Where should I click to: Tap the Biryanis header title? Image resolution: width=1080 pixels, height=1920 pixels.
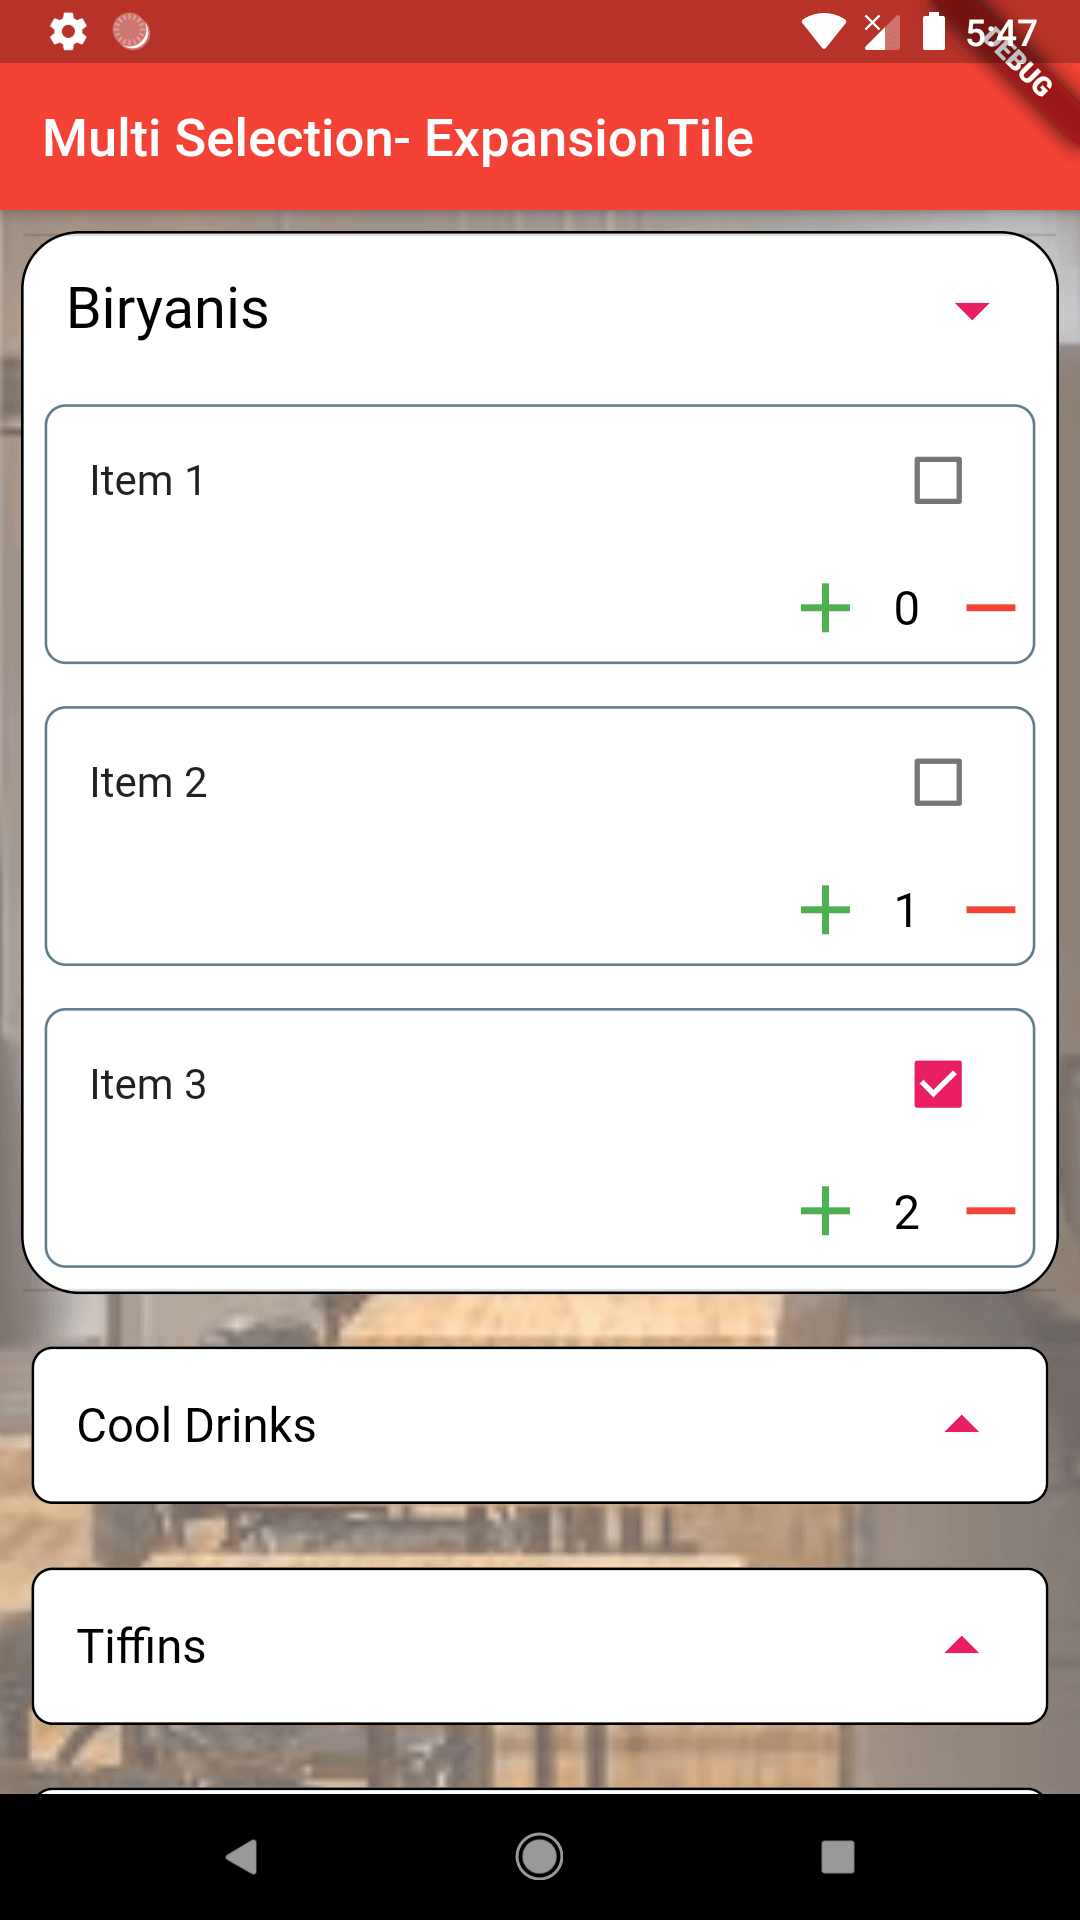coord(168,309)
